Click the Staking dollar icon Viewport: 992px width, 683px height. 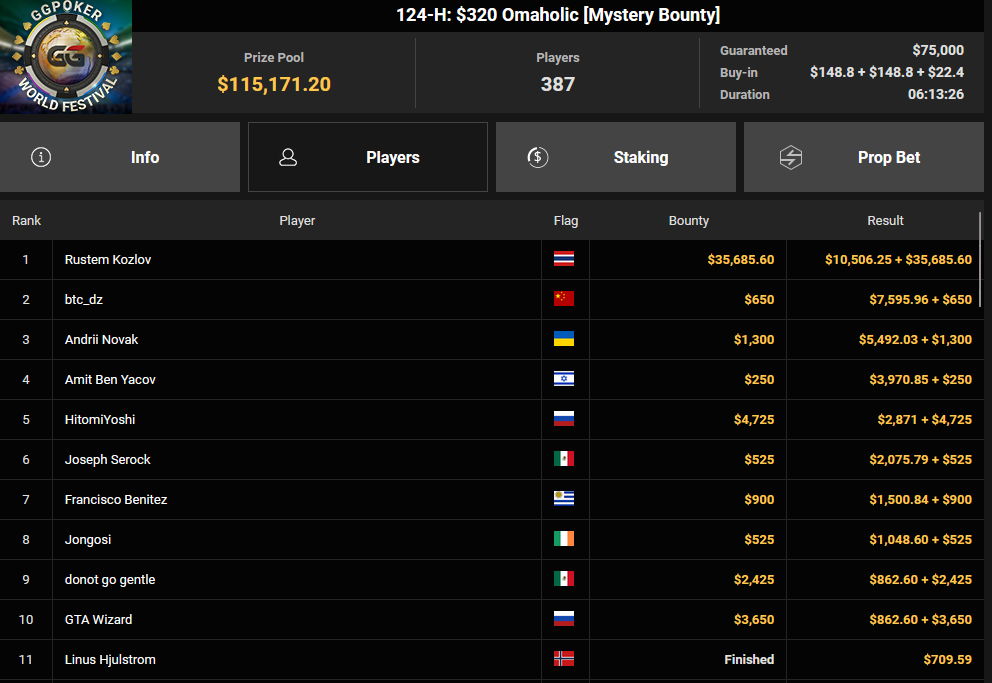point(538,157)
